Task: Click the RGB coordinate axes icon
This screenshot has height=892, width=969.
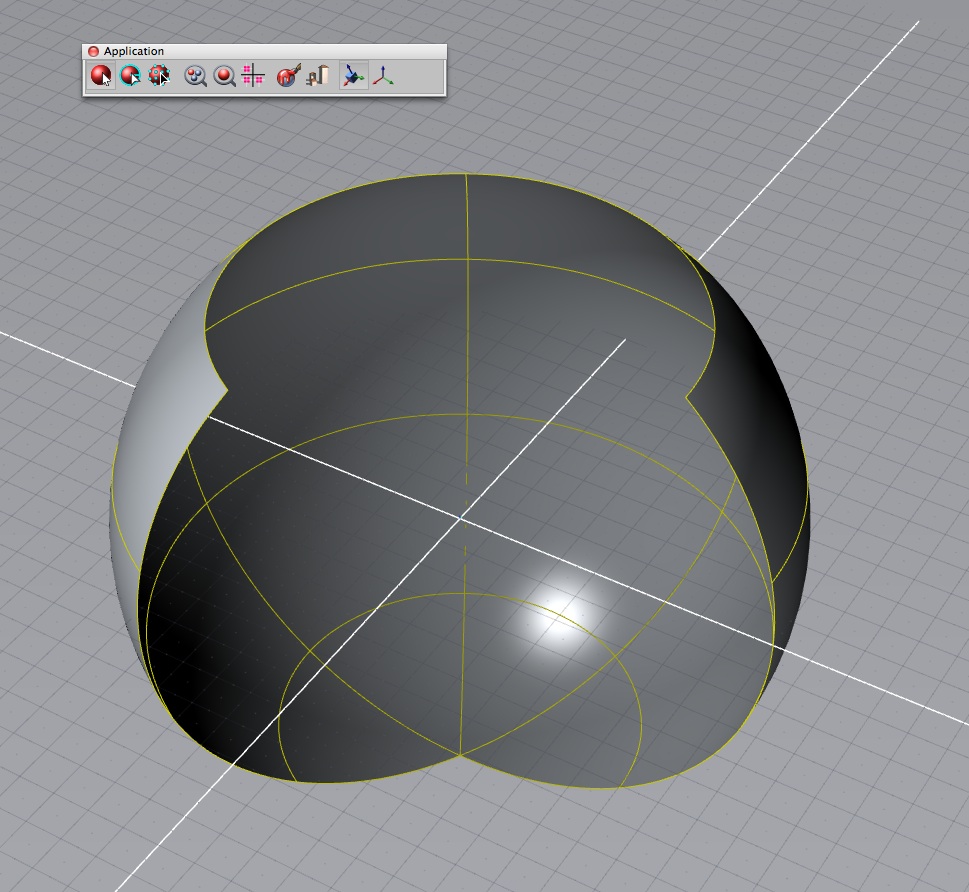Action: 384,76
